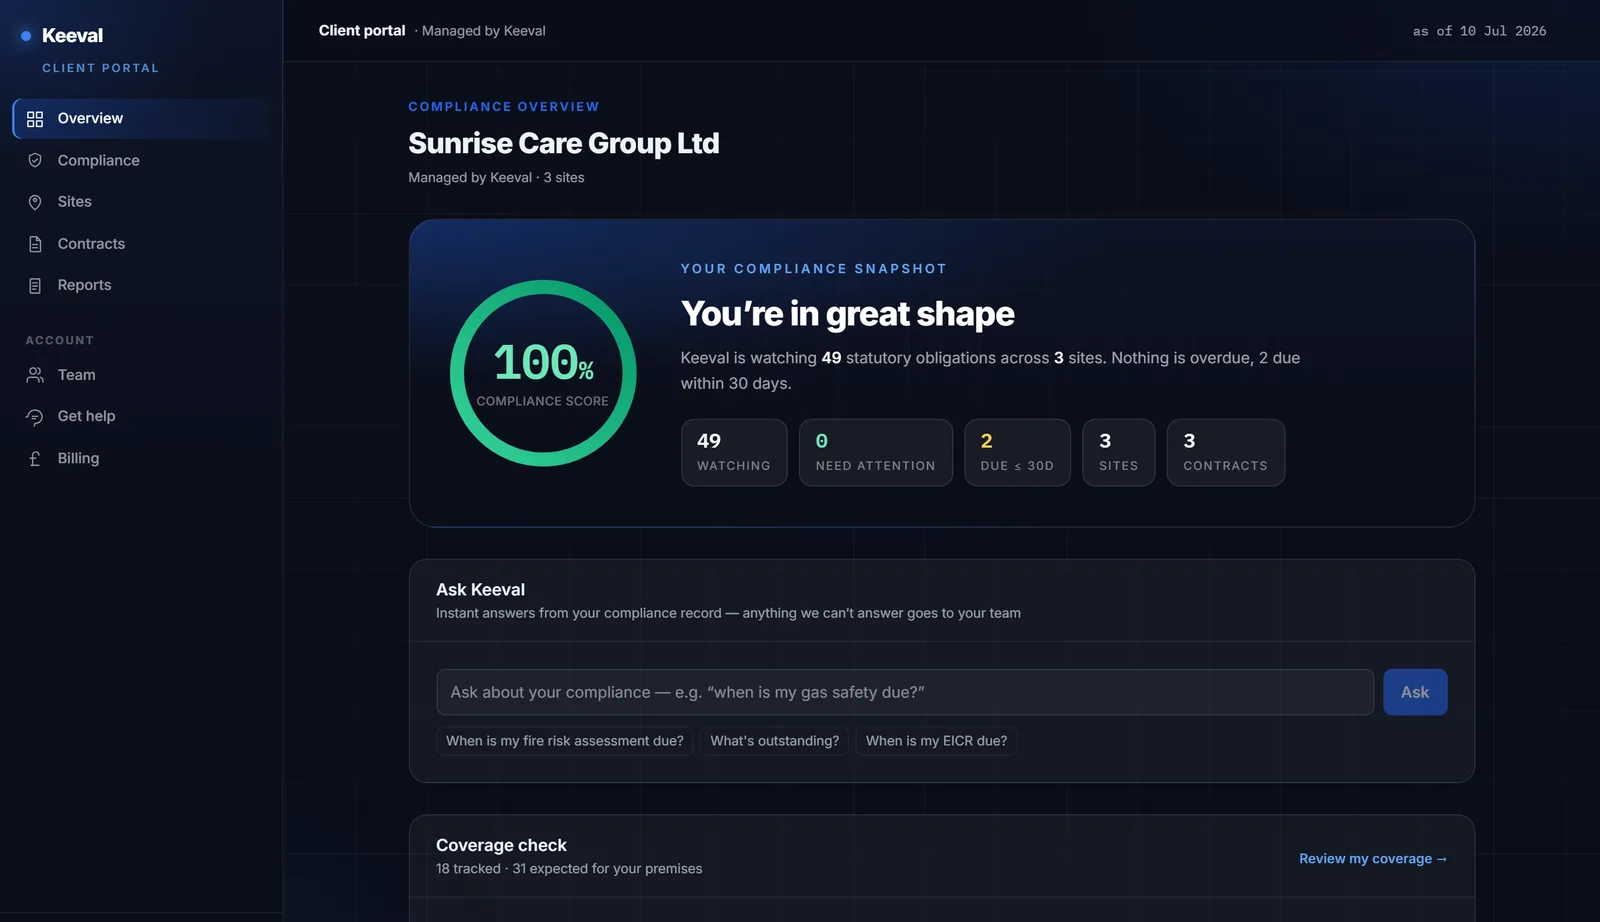Click the blue dot beside the Keeval logo
Image resolution: width=1600 pixels, height=922 pixels.
(26, 36)
